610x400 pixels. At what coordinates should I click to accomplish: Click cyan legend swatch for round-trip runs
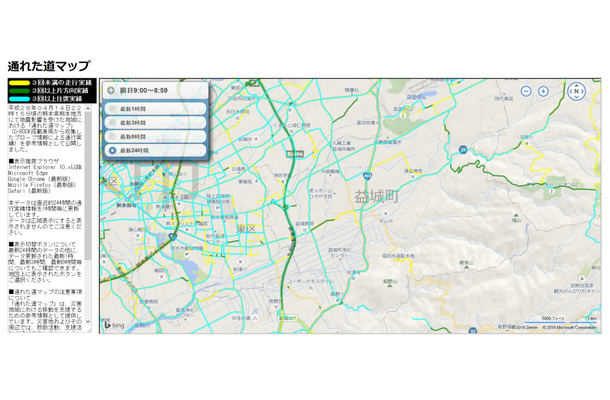pyautogui.click(x=19, y=99)
